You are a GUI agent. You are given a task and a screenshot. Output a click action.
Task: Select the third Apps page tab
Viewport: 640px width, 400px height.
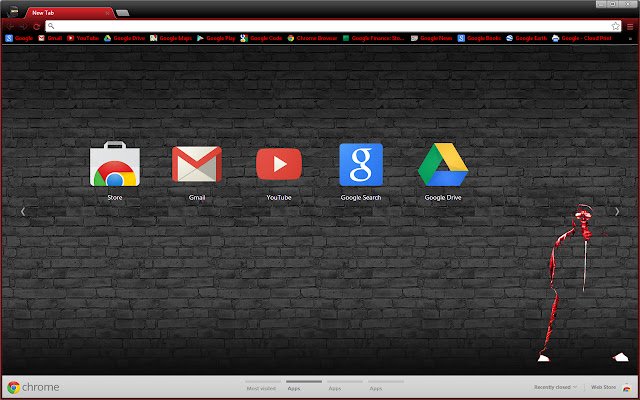pyautogui.click(x=386, y=385)
